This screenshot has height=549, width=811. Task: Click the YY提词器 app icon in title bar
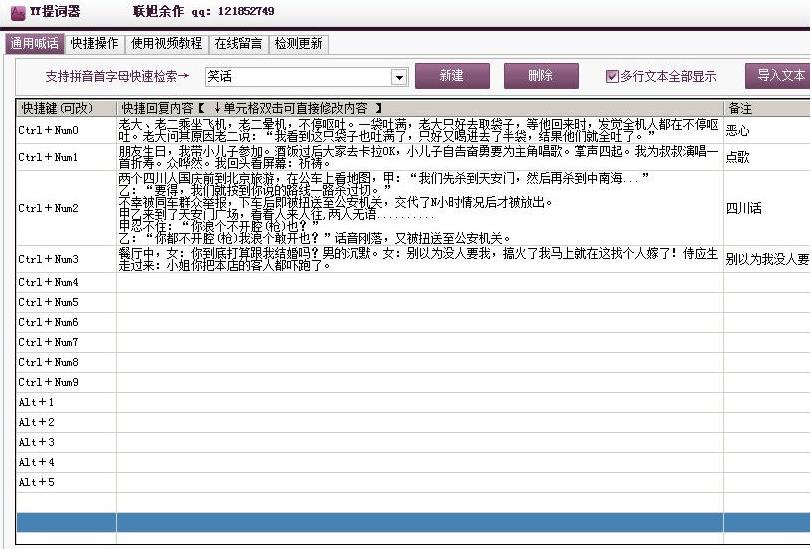[17, 11]
